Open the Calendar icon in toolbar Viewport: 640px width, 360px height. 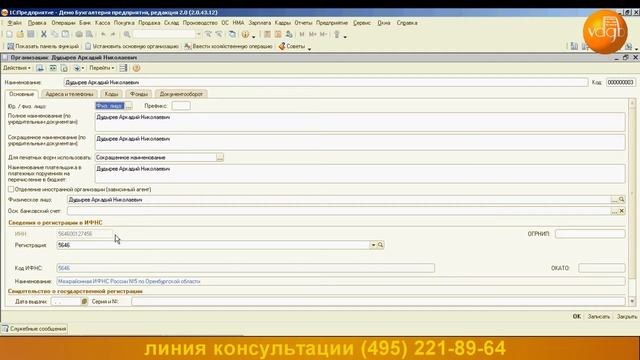(x=278, y=35)
